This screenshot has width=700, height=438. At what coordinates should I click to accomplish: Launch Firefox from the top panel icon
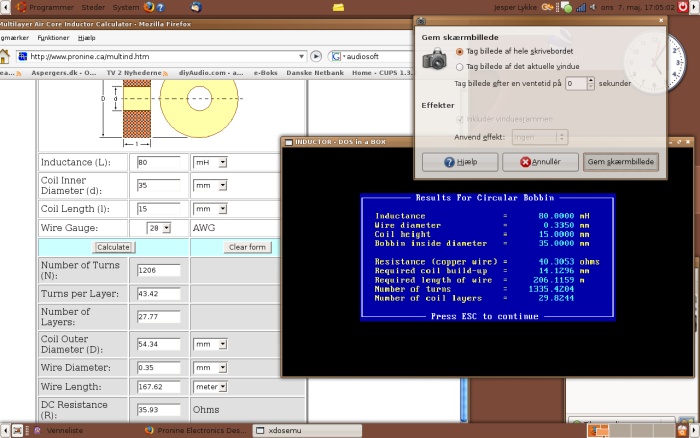149,7
